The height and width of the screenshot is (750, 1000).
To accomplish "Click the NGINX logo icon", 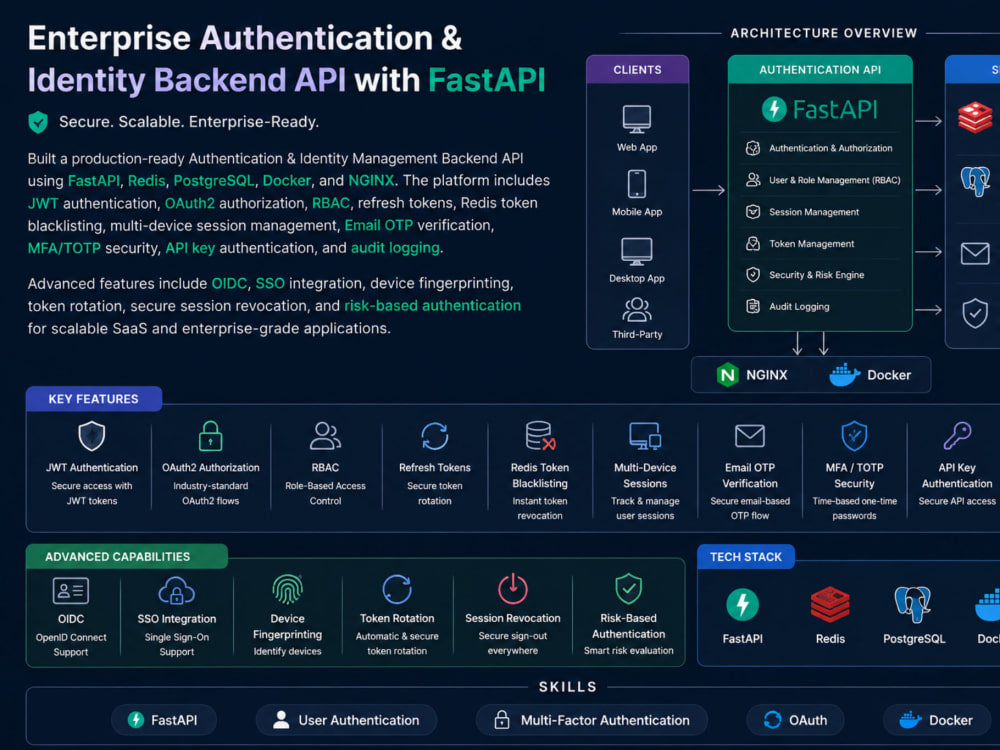I will (727, 375).
